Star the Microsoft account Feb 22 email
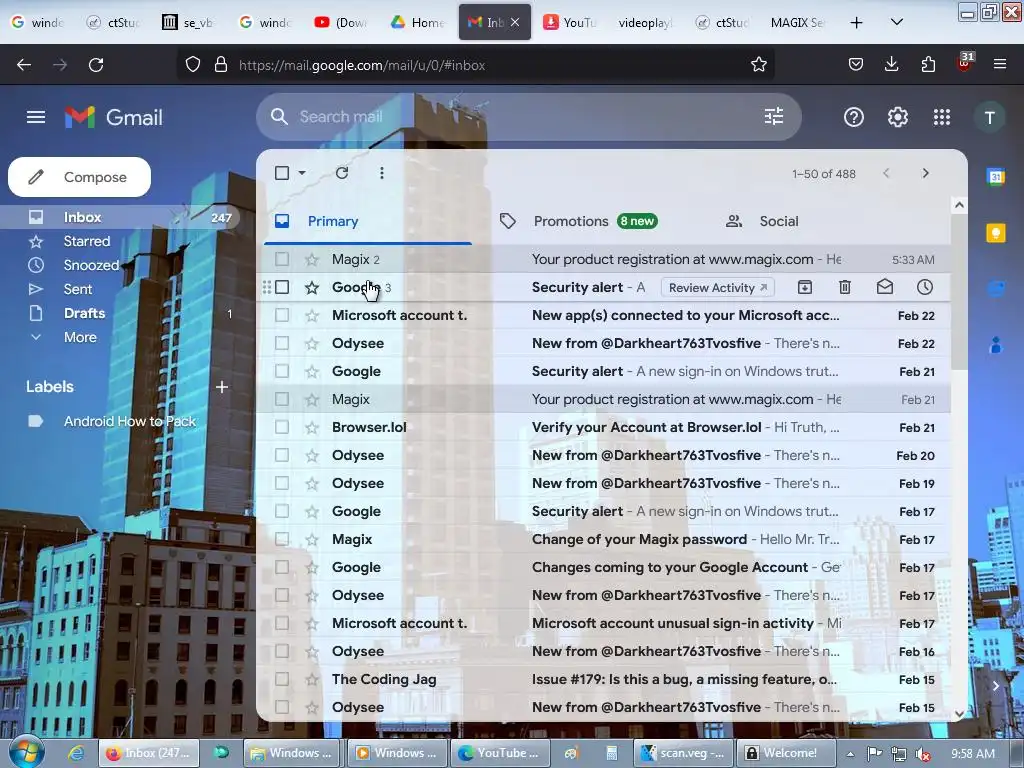This screenshot has width=1024, height=768. [x=312, y=315]
